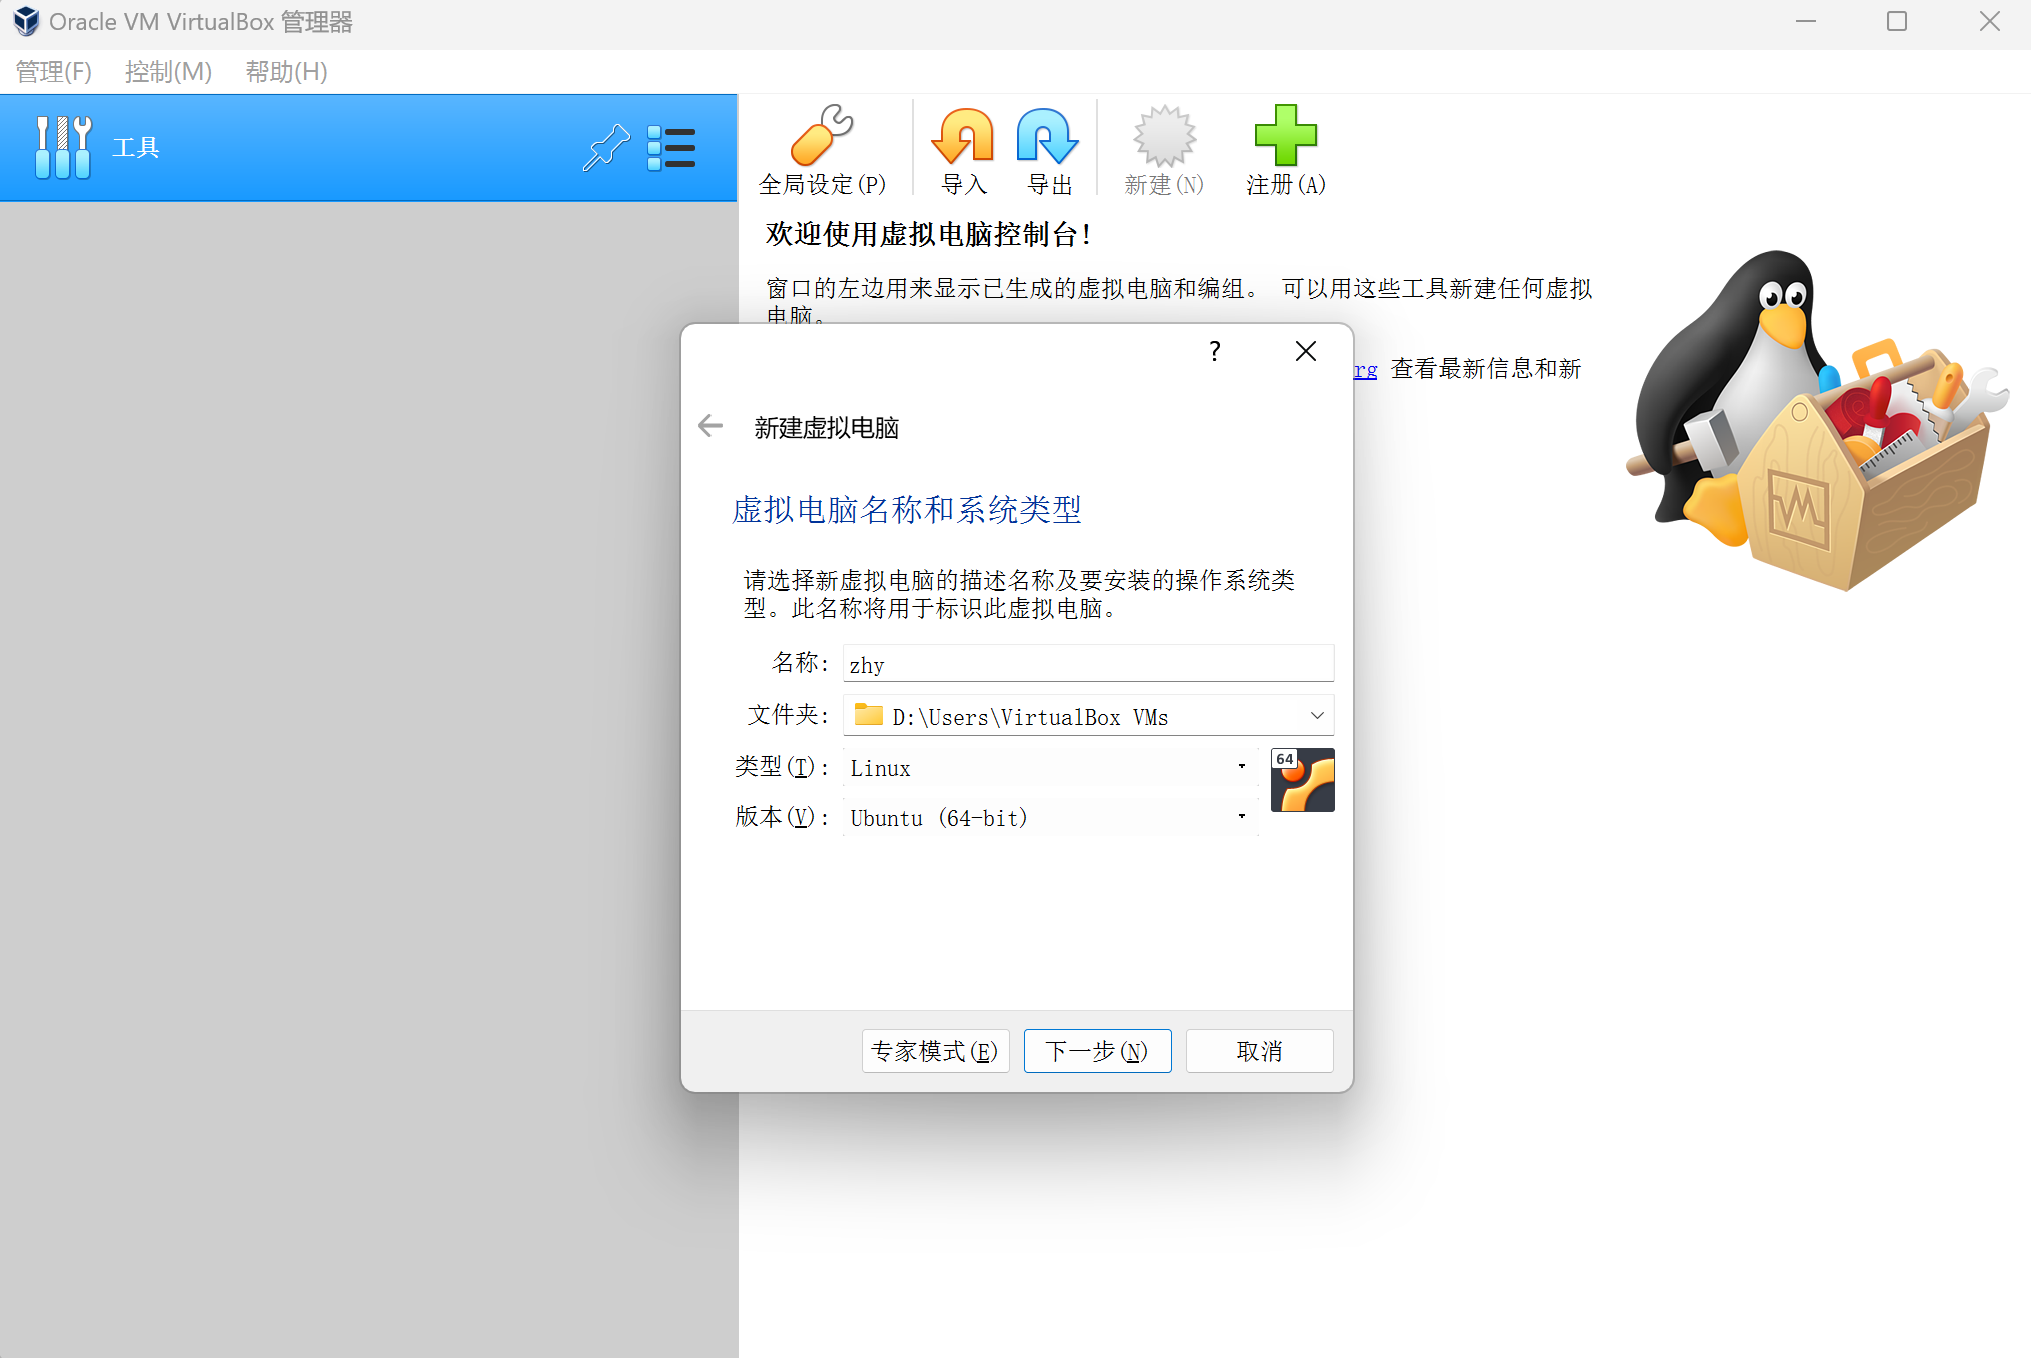
Task: Click the Import (导入) arrow icon
Action: 964,135
